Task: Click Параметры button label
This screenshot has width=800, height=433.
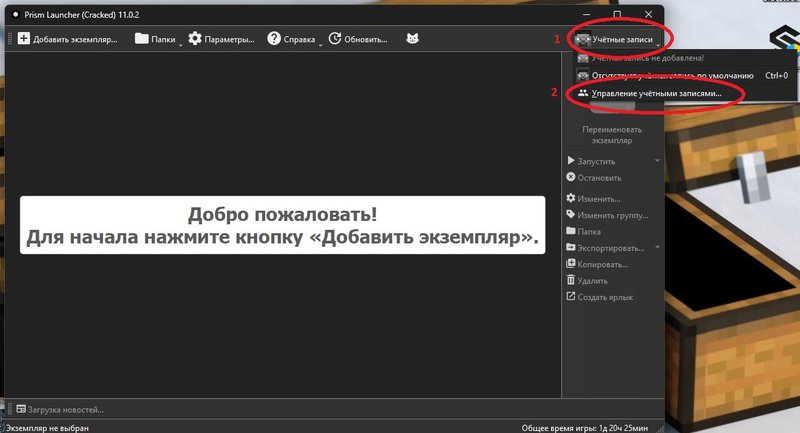Action: [229, 39]
